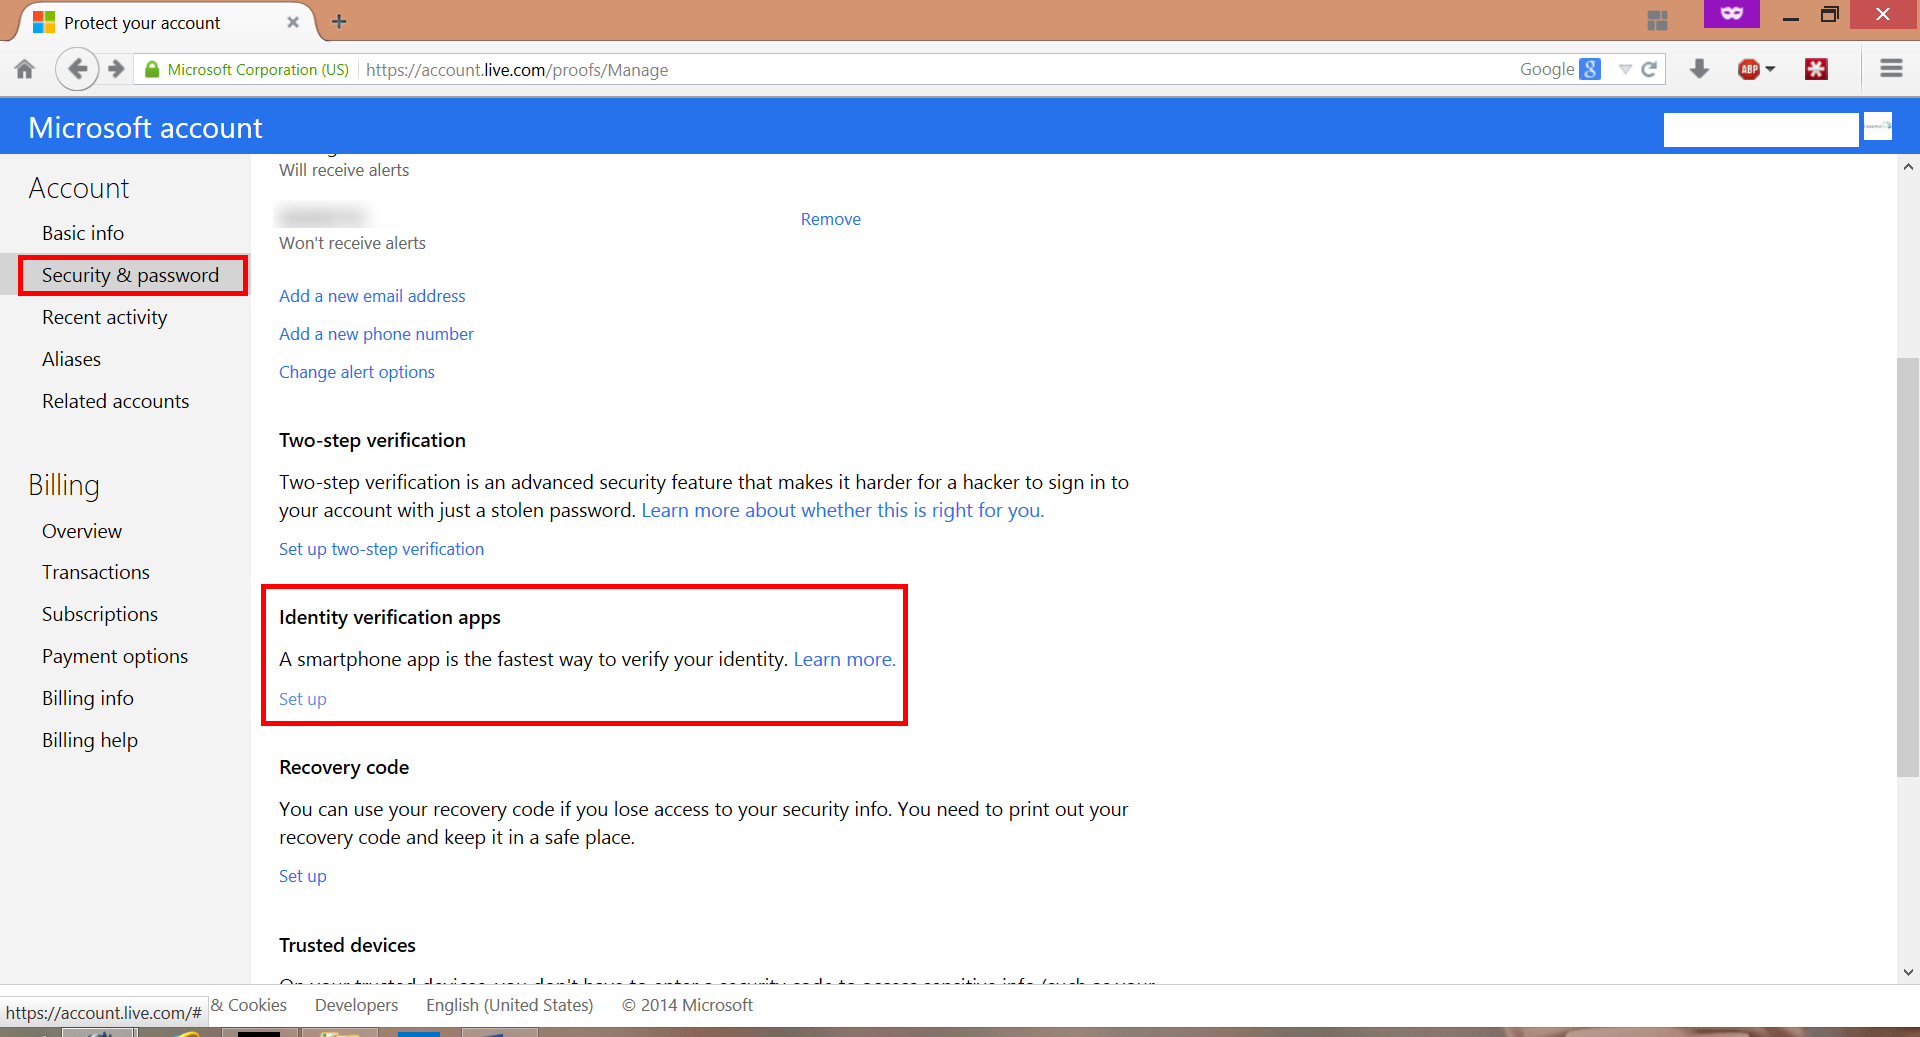Click the browser back arrow
The image size is (1920, 1037).
[x=77, y=69]
